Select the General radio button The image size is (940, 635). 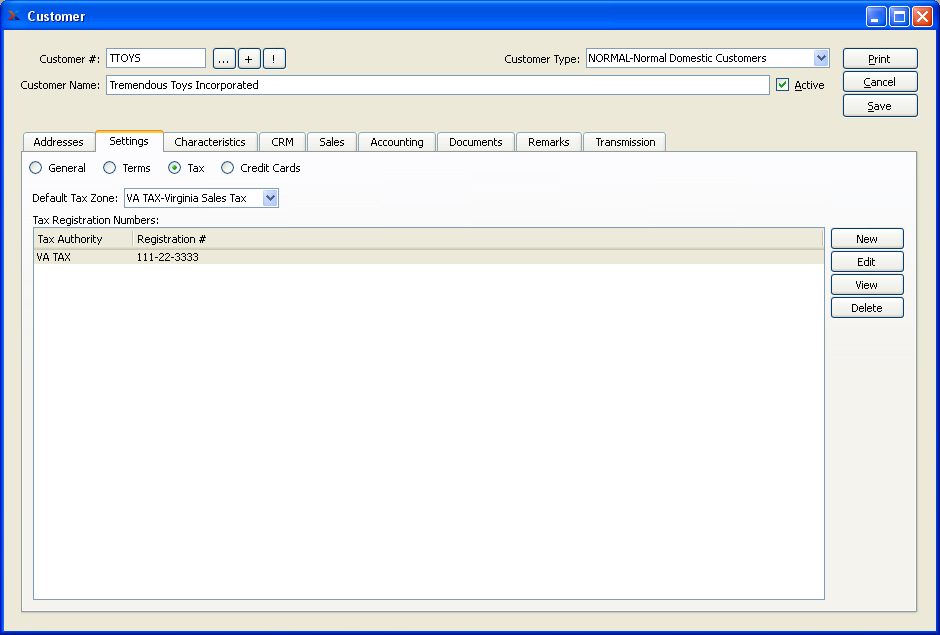[x=36, y=168]
